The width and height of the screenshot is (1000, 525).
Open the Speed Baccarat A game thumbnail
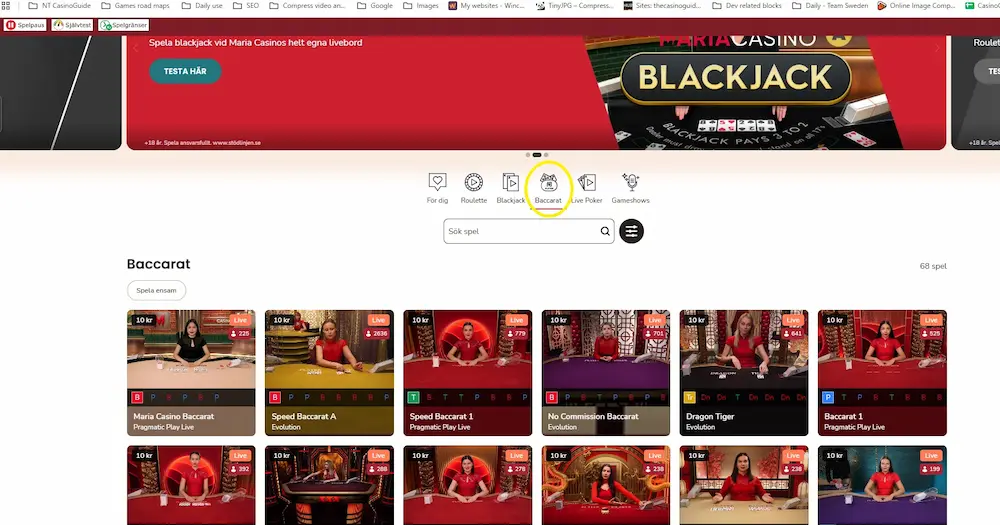tap(329, 373)
